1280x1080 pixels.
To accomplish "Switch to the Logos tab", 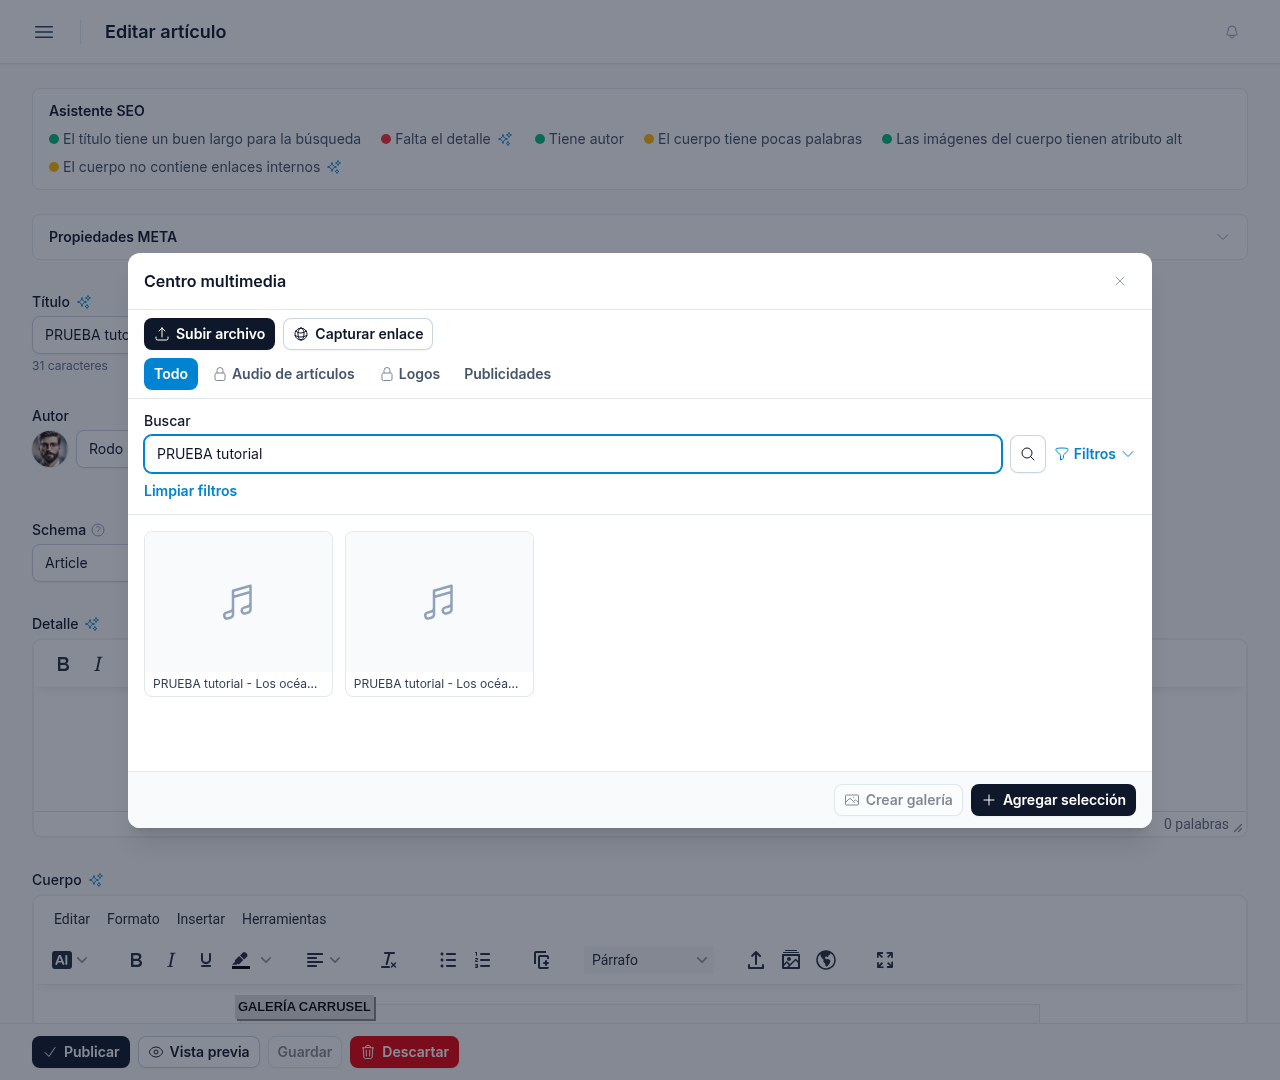I will (x=410, y=374).
